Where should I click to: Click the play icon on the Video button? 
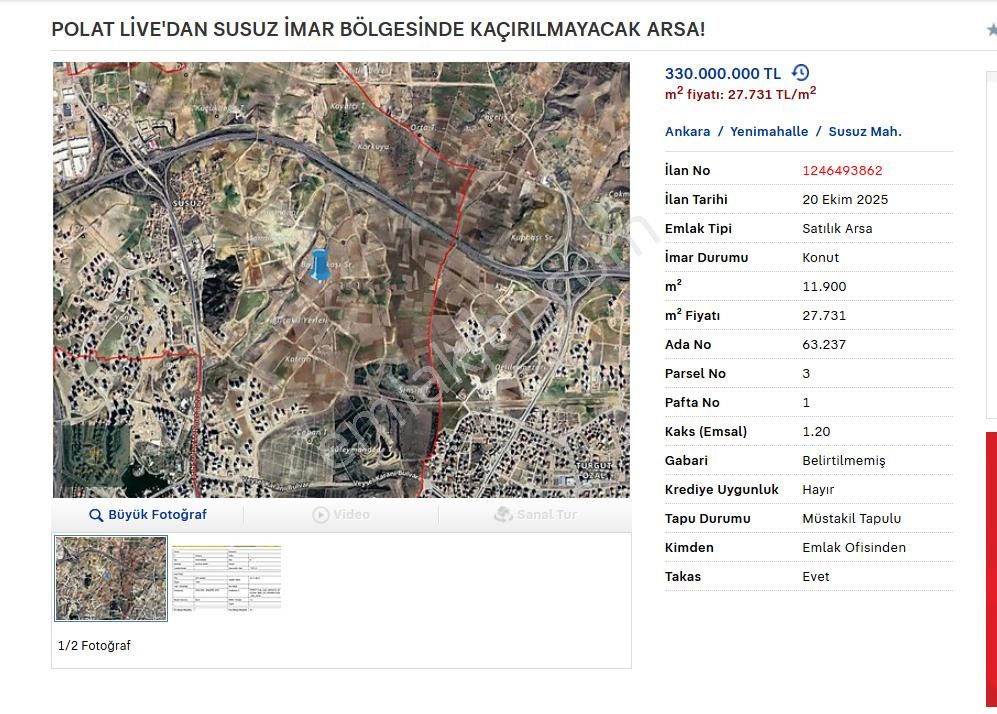click(320, 514)
